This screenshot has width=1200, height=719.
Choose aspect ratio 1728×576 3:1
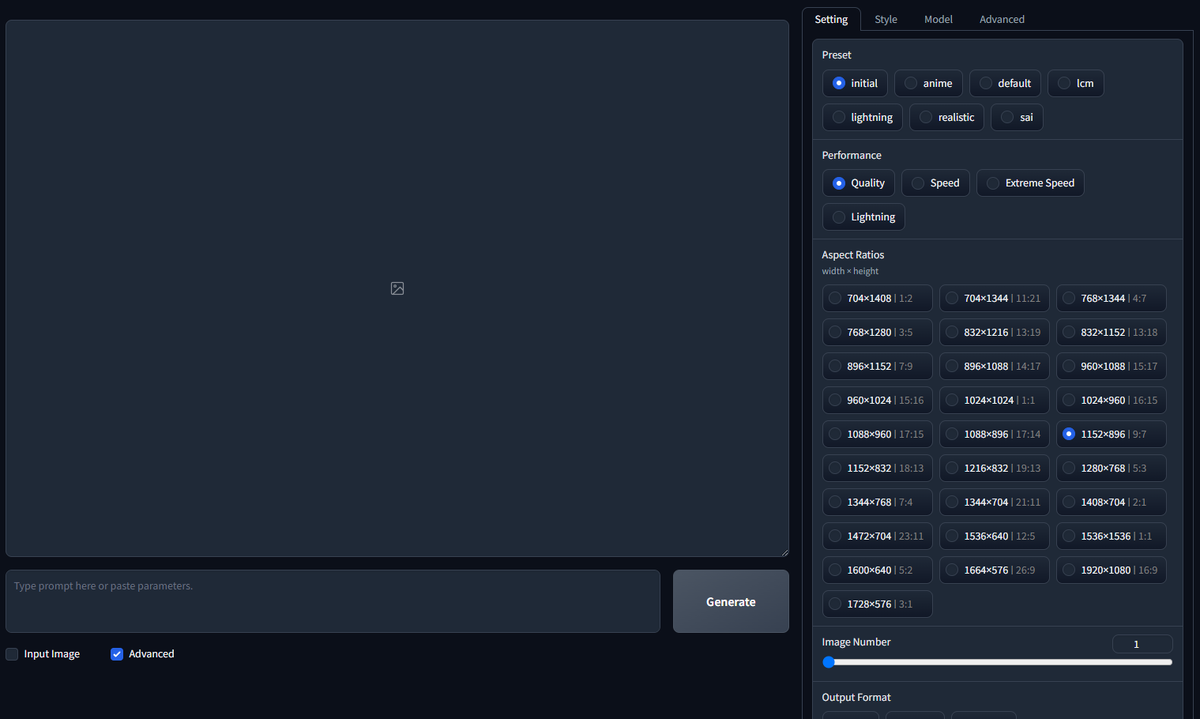(x=877, y=604)
